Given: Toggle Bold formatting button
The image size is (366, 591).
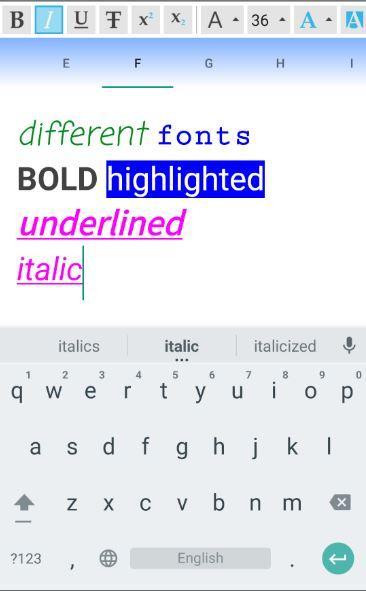Looking at the screenshot, I should (17, 20).
